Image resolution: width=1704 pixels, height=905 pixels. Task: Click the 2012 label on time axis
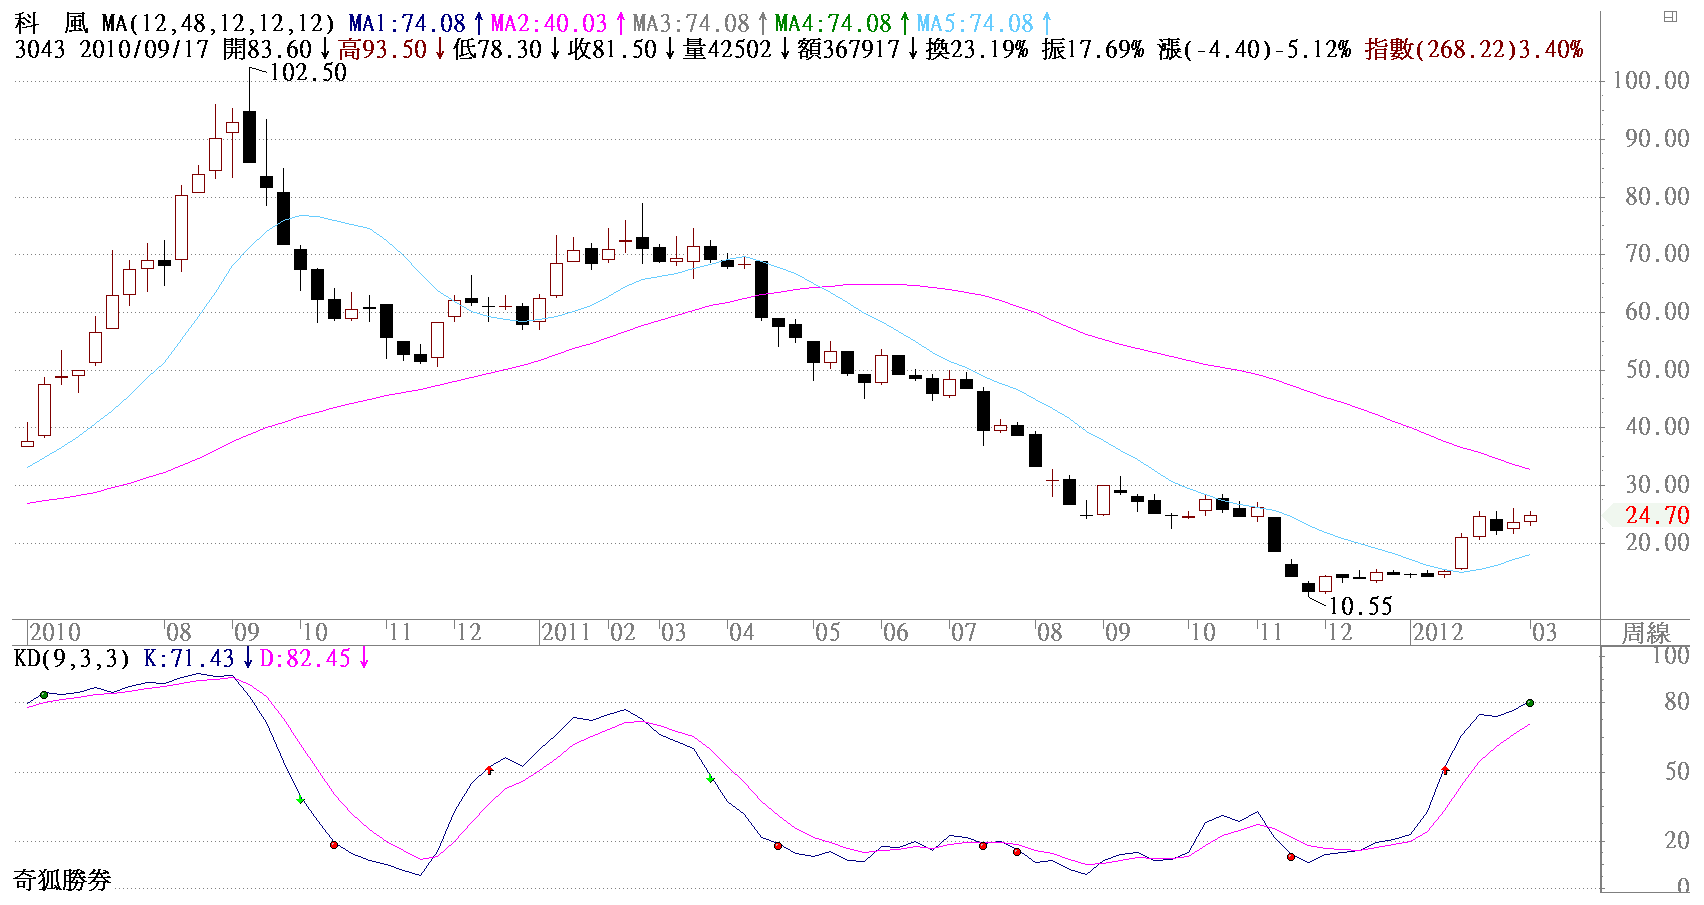[1437, 632]
